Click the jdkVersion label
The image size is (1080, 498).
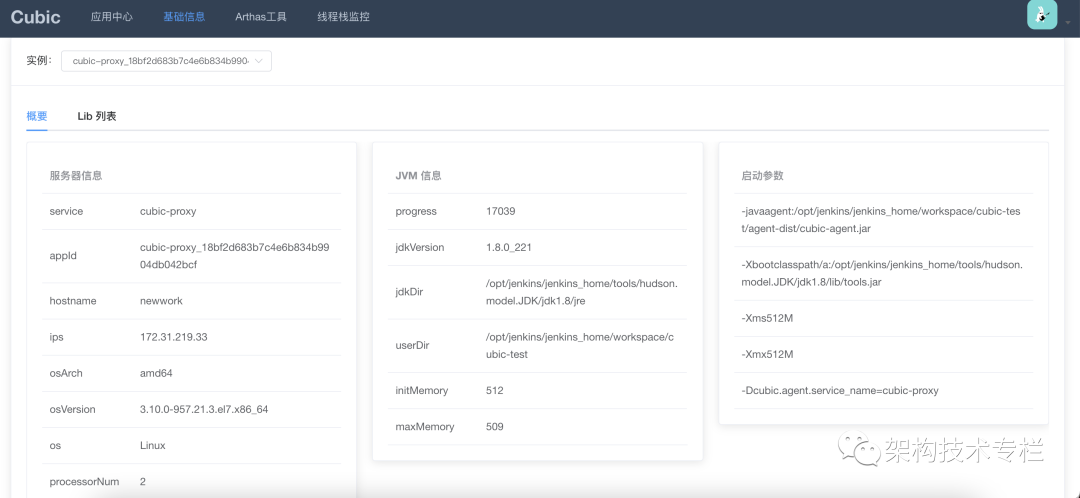point(420,247)
